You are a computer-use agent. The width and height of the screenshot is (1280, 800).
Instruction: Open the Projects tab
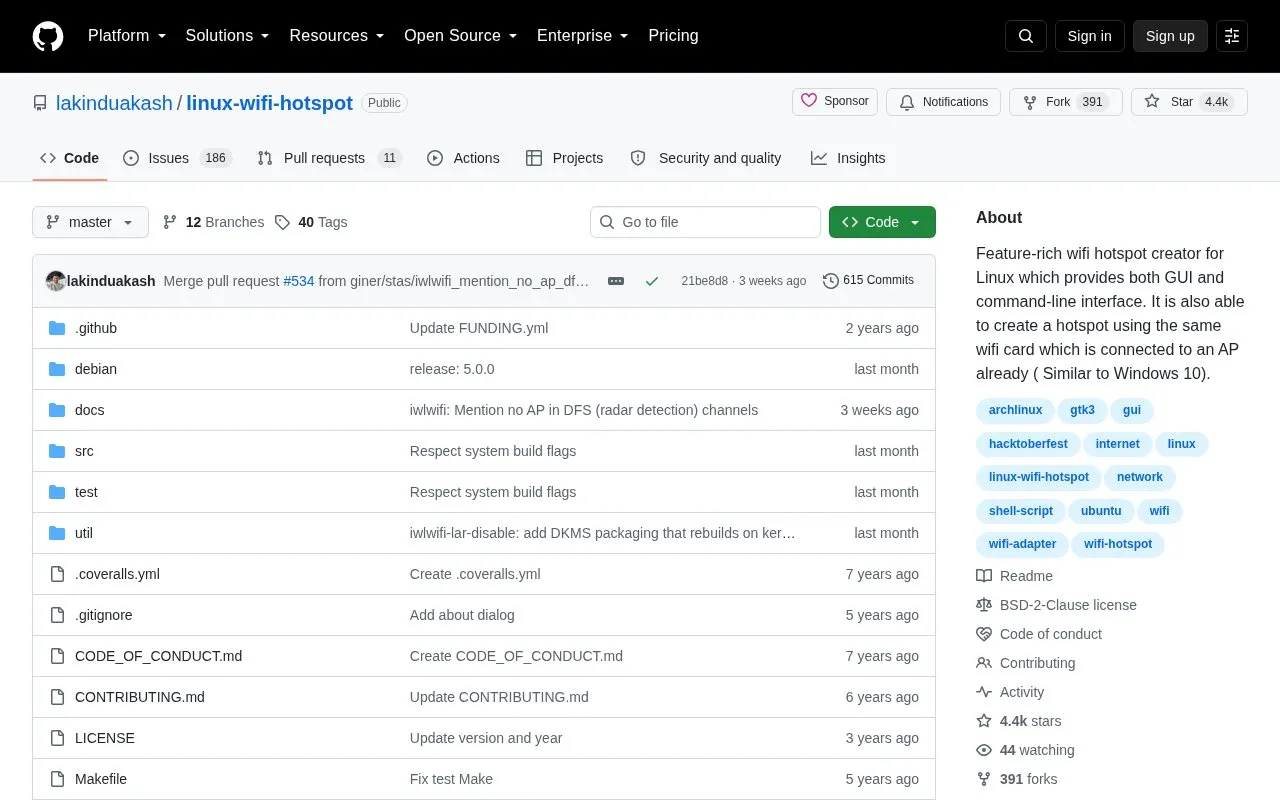pos(565,158)
